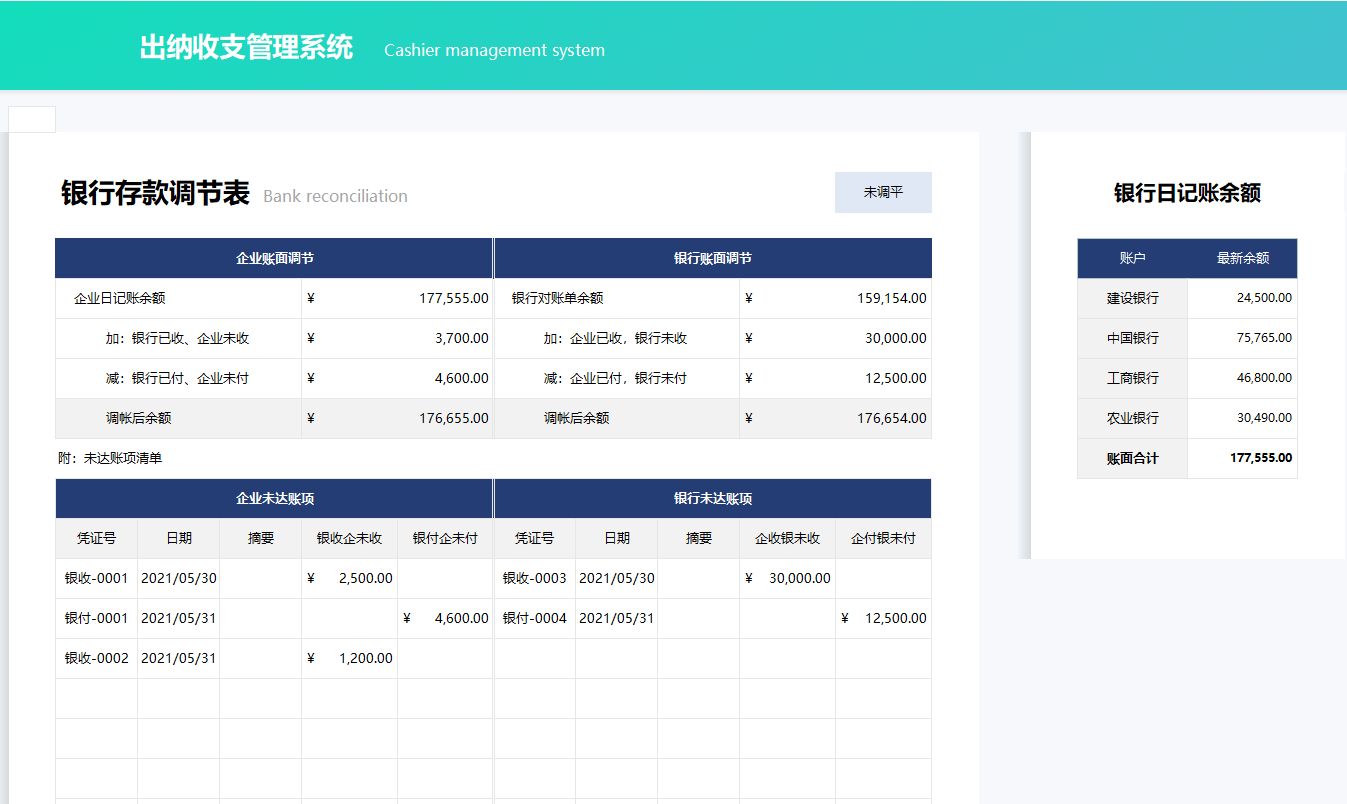Select the 工商银行 account row

tap(1131, 377)
